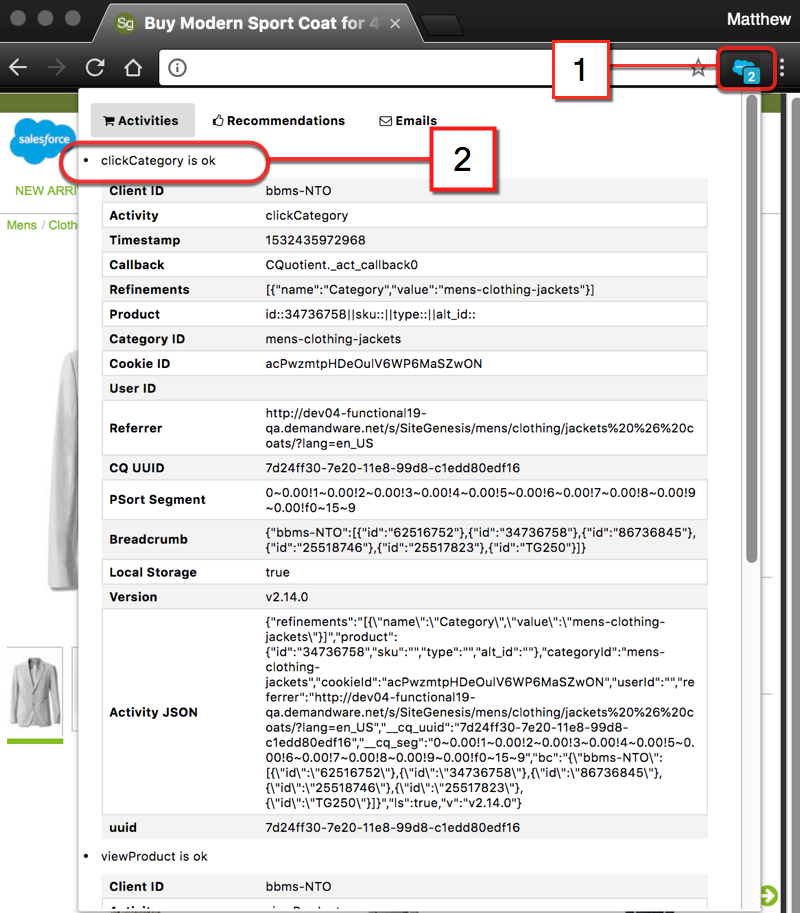Switch to the Activities tab
Viewport: 800px width, 913px height.
[142, 121]
